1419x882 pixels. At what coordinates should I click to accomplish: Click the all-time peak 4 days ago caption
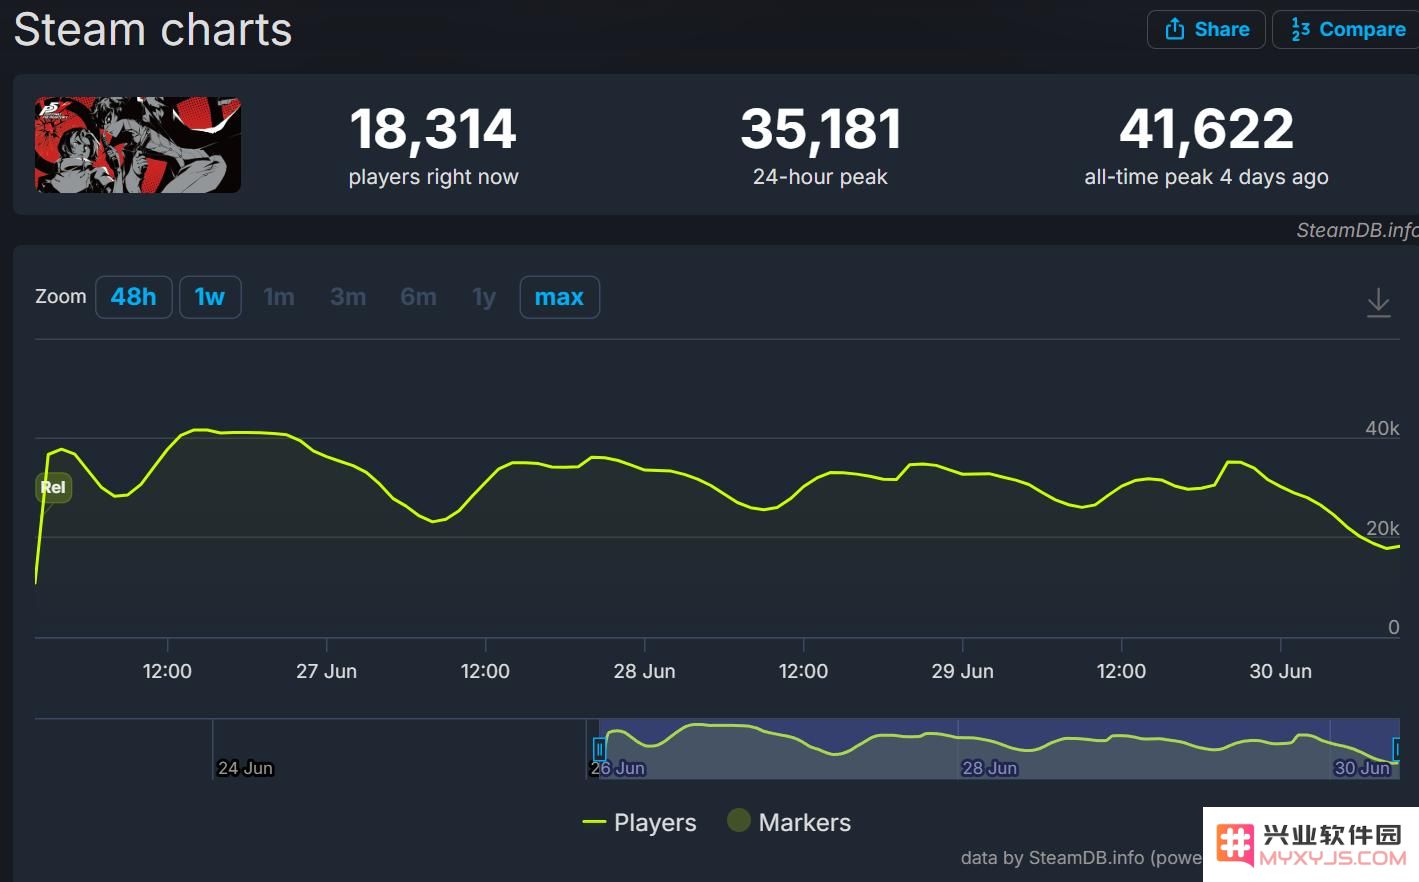[1206, 177]
